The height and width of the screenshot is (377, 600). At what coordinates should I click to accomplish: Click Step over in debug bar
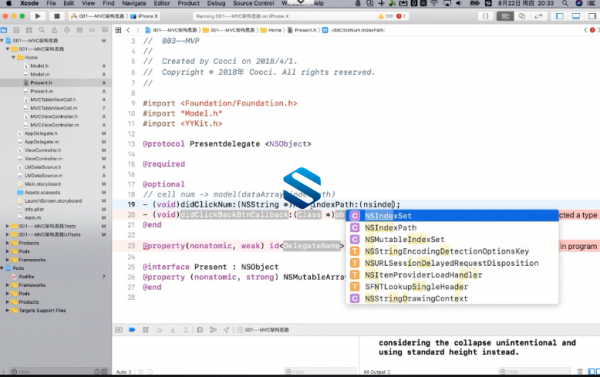click(159, 330)
